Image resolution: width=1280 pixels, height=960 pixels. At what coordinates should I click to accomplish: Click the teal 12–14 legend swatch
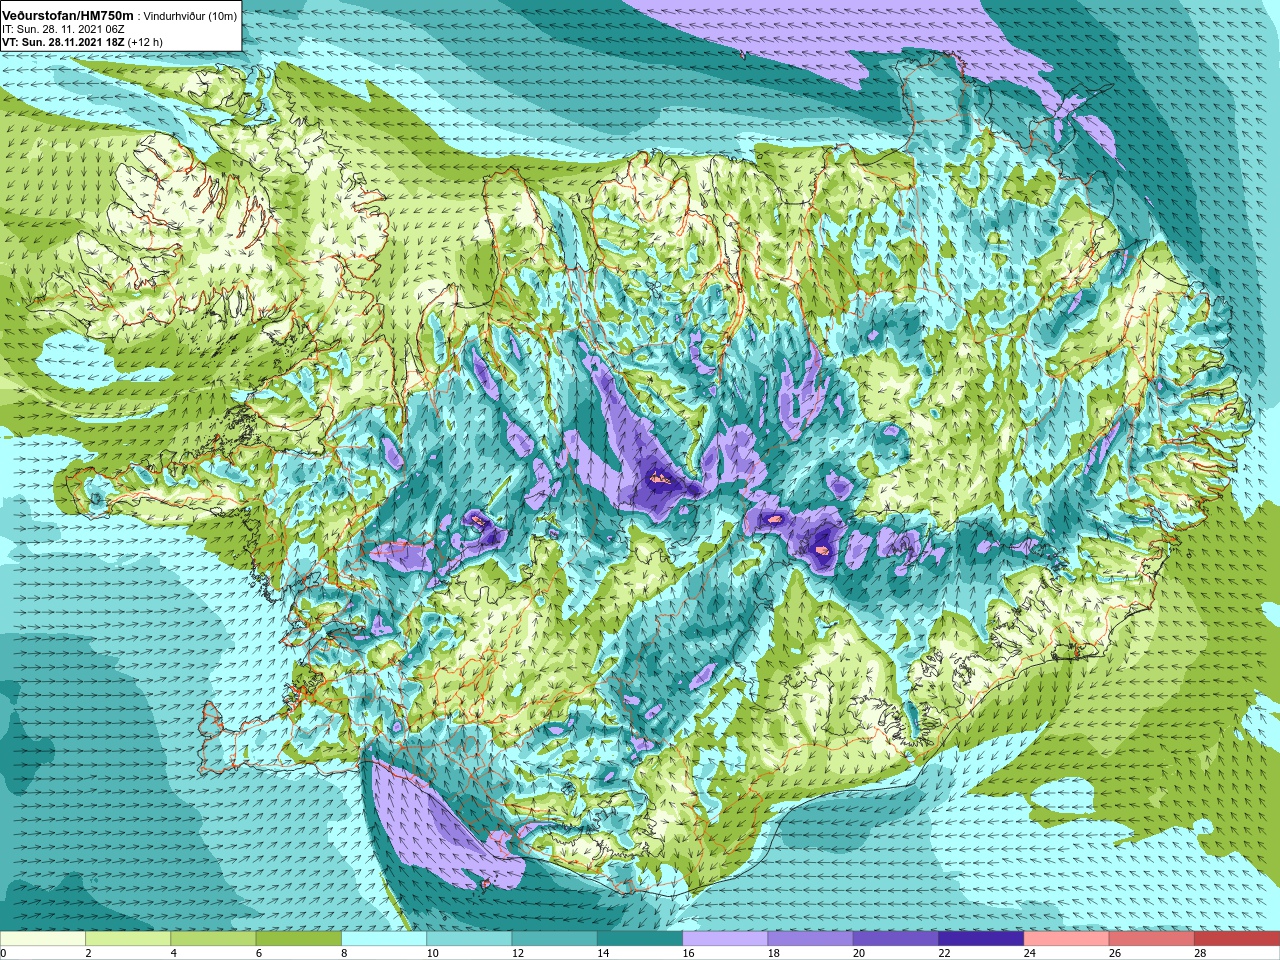point(555,939)
